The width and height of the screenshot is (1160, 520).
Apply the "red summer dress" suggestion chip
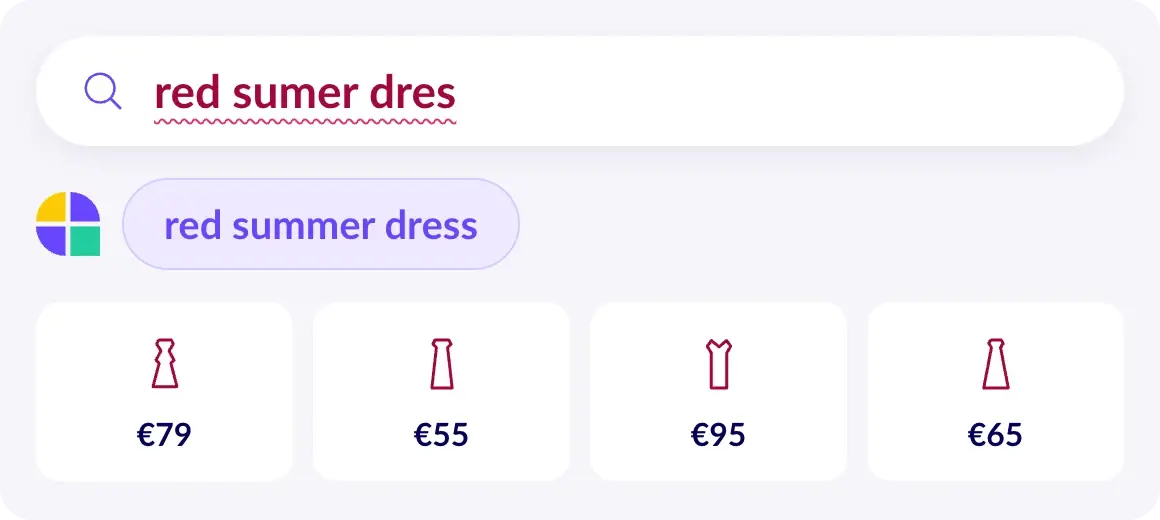(x=321, y=224)
